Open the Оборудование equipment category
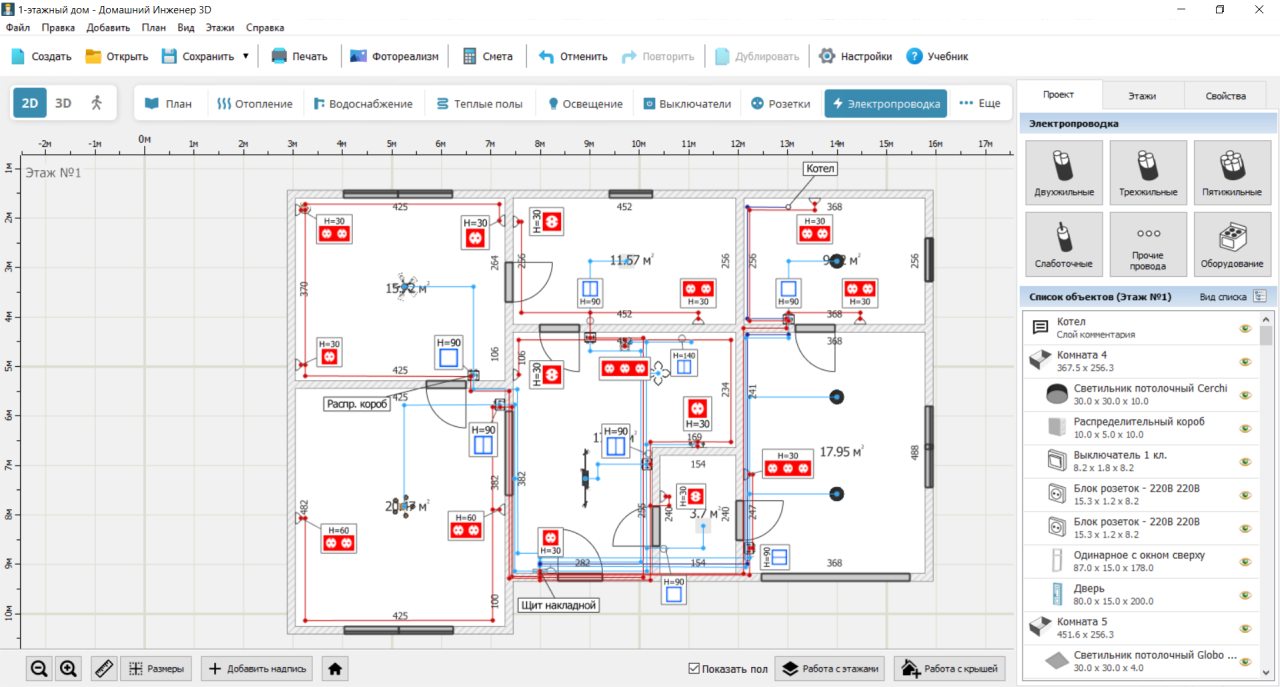 [x=1232, y=244]
